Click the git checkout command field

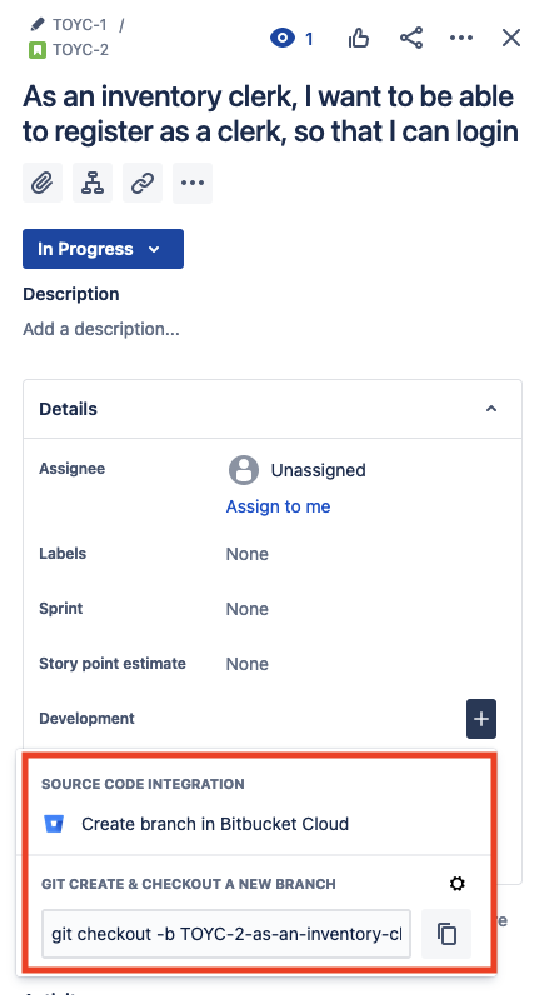[226, 934]
